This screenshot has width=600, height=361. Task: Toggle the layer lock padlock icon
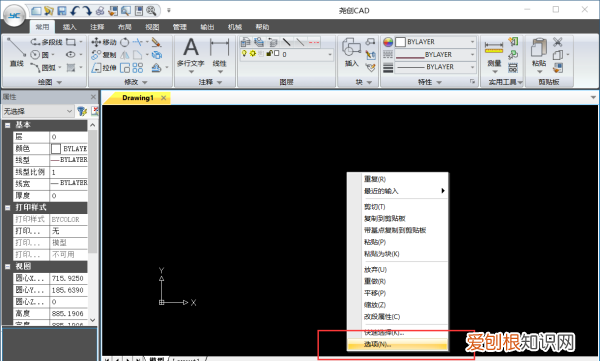pos(269,54)
